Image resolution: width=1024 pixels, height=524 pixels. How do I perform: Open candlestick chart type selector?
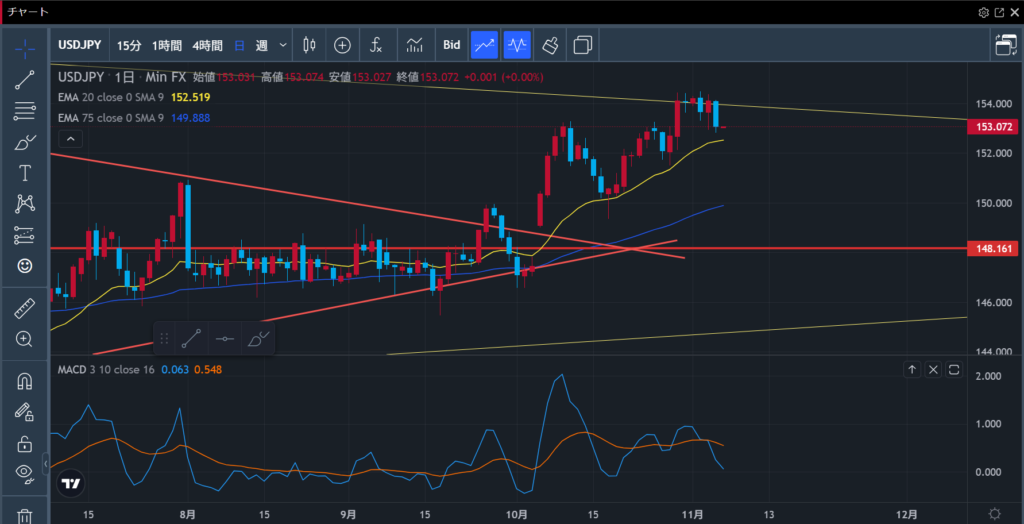coord(308,45)
